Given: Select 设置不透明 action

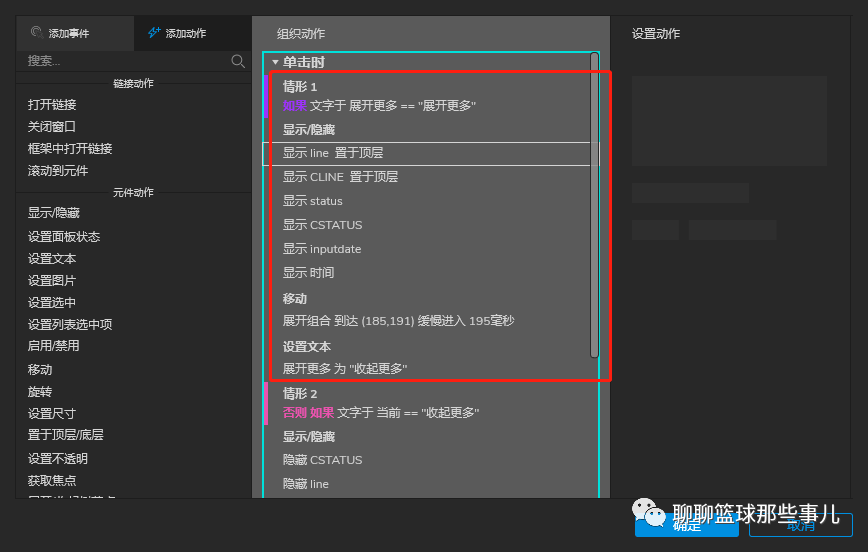Looking at the screenshot, I should (x=58, y=458).
